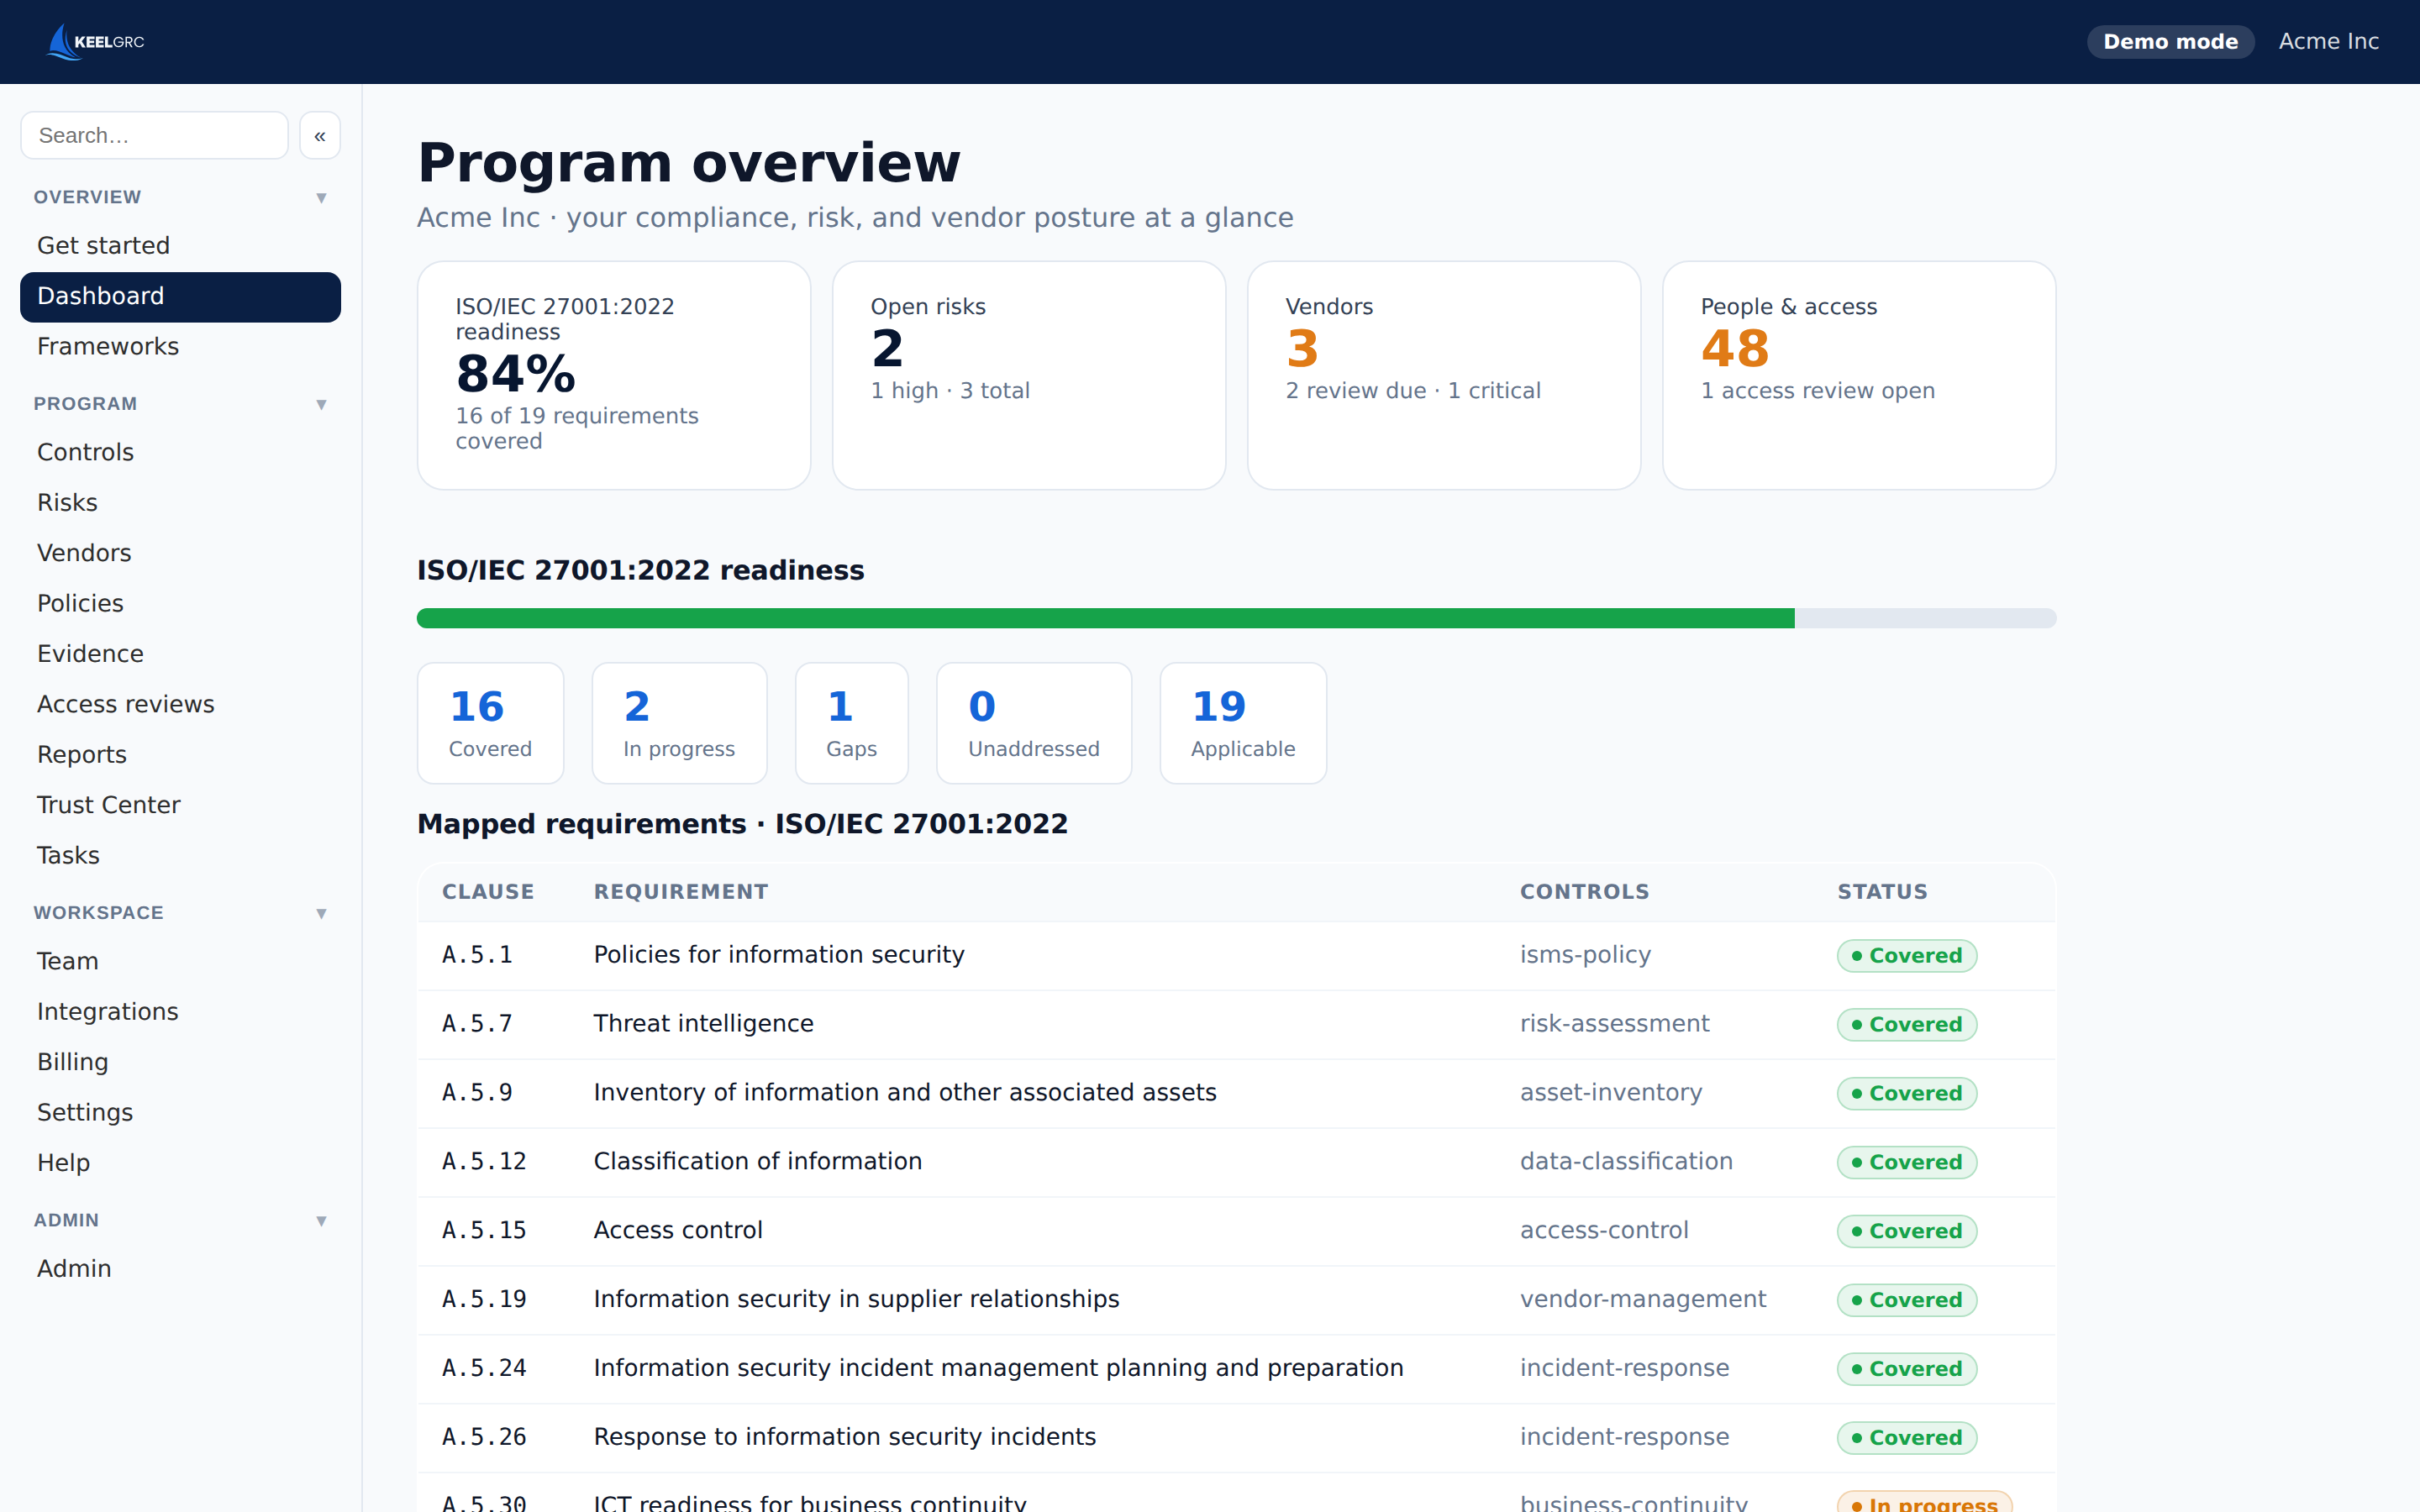Click the Covered badge for A.5.1
The image size is (2420, 1512).
click(1906, 956)
